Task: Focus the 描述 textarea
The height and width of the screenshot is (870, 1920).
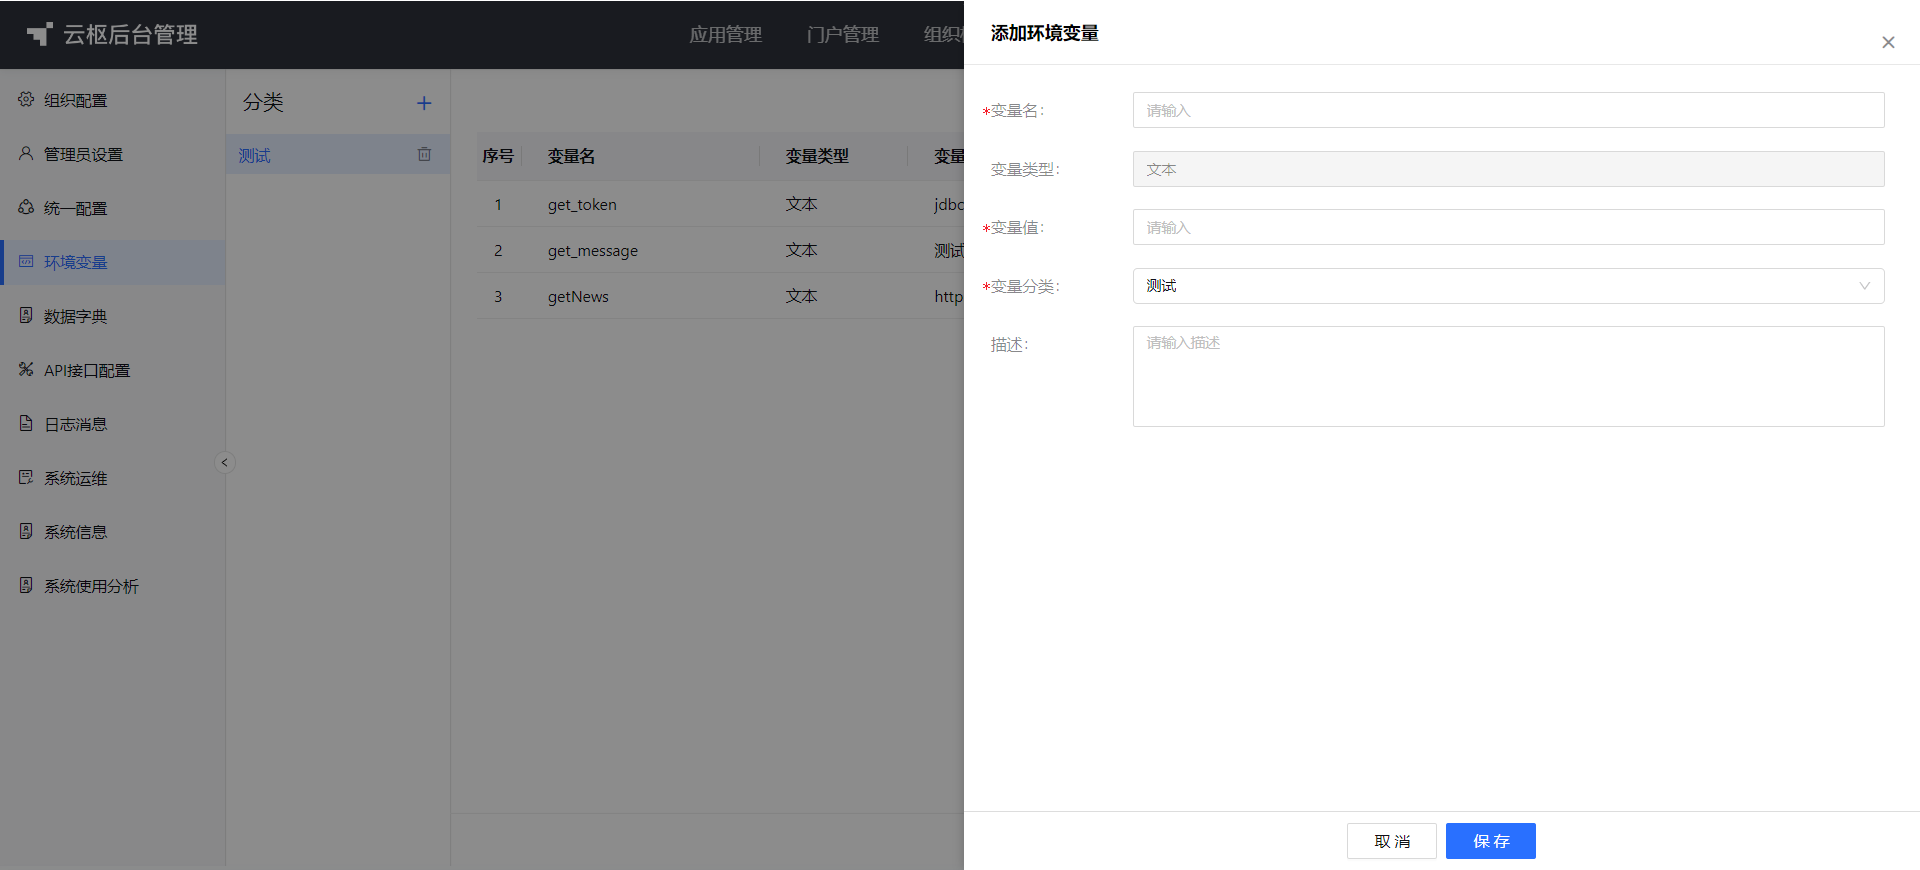Action: click(1508, 376)
